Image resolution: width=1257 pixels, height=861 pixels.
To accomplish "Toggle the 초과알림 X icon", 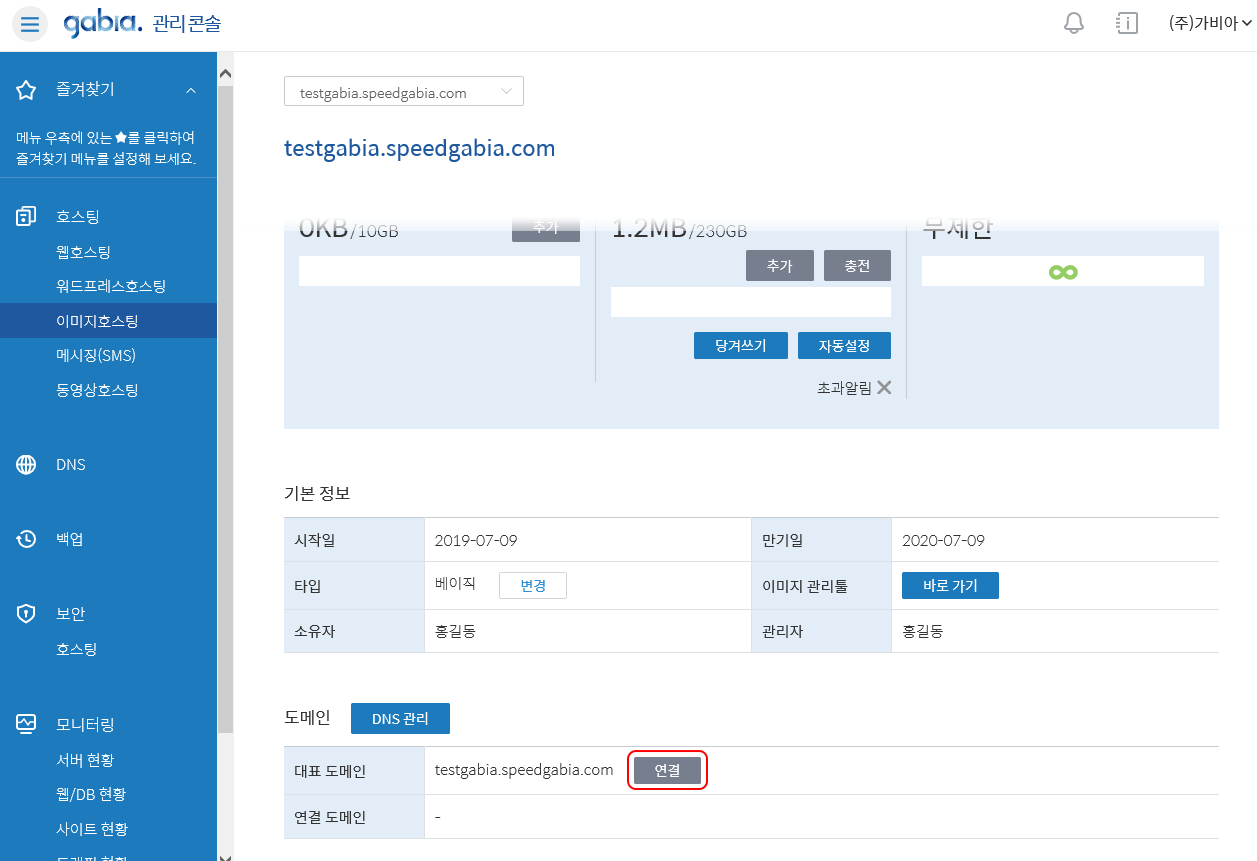I will [x=884, y=388].
